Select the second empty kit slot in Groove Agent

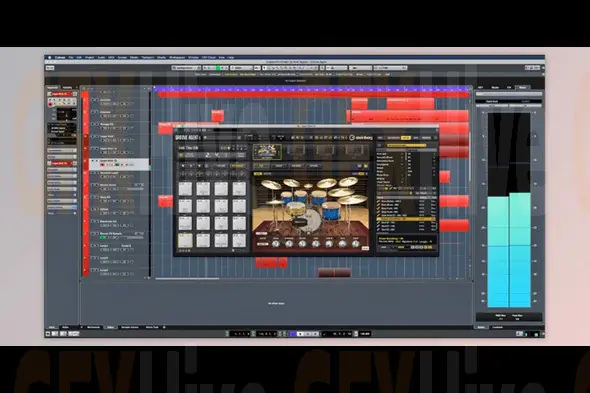(x=325, y=151)
